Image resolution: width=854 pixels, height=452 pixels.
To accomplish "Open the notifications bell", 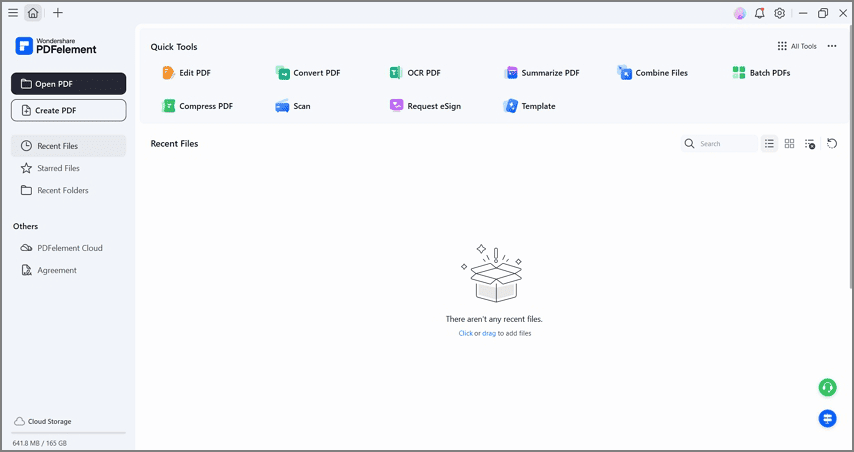I will point(759,14).
